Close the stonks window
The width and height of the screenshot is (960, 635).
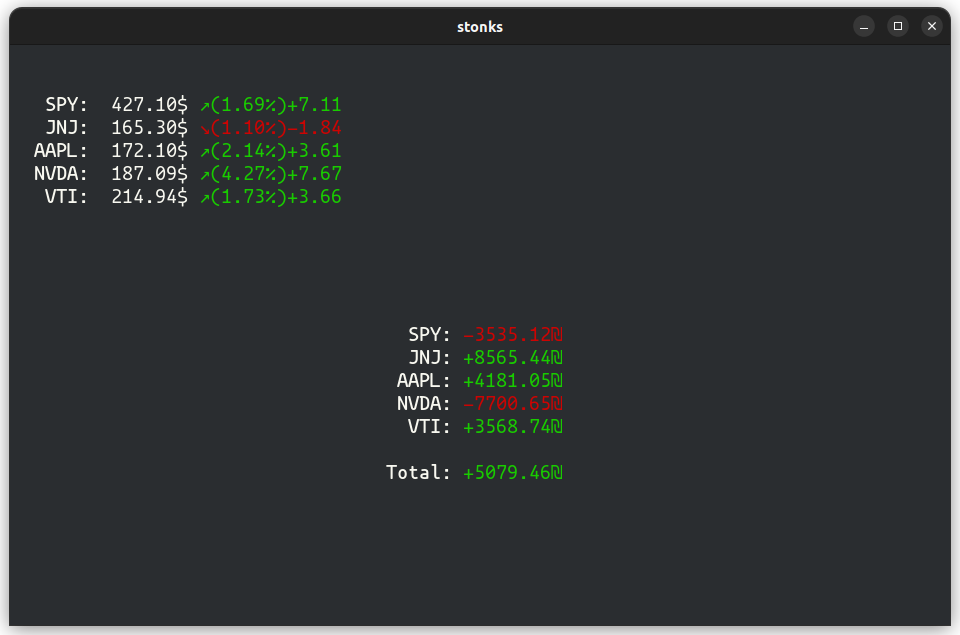click(x=932, y=26)
